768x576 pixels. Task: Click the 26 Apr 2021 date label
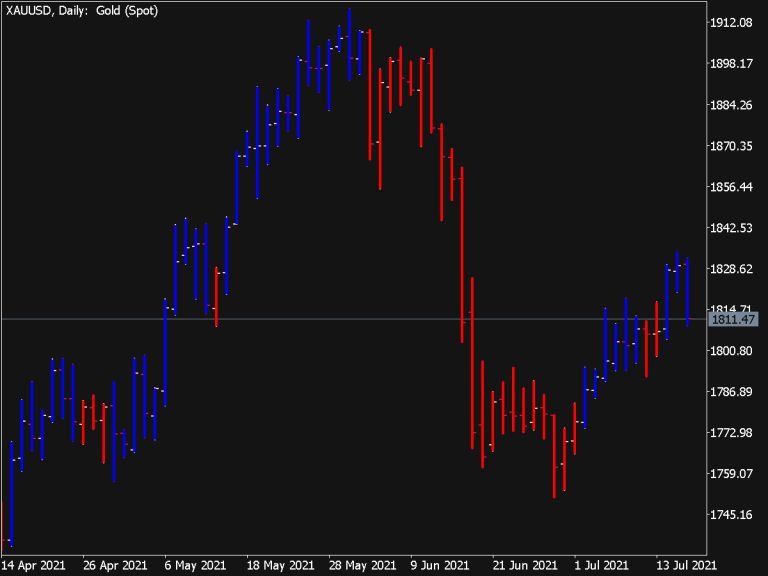tap(116, 566)
